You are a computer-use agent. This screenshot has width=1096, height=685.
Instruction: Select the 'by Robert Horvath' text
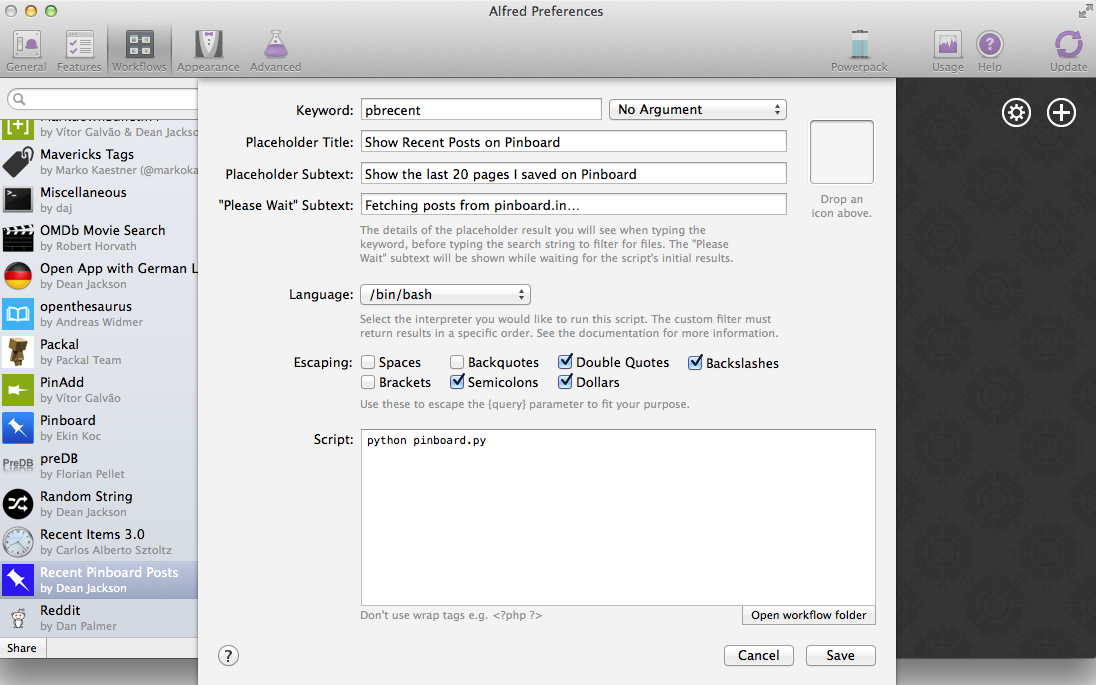88,246
